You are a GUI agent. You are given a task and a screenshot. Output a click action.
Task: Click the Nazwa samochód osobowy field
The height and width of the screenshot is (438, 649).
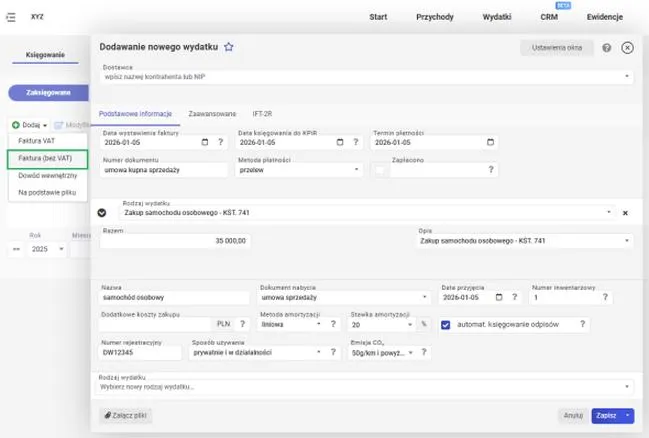(174, 297)
